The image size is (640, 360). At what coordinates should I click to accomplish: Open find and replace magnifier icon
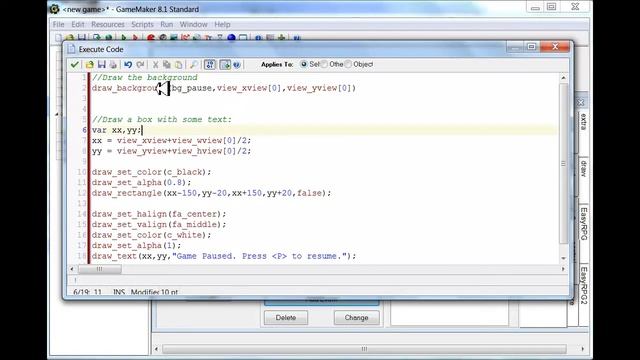coord(194,64)
